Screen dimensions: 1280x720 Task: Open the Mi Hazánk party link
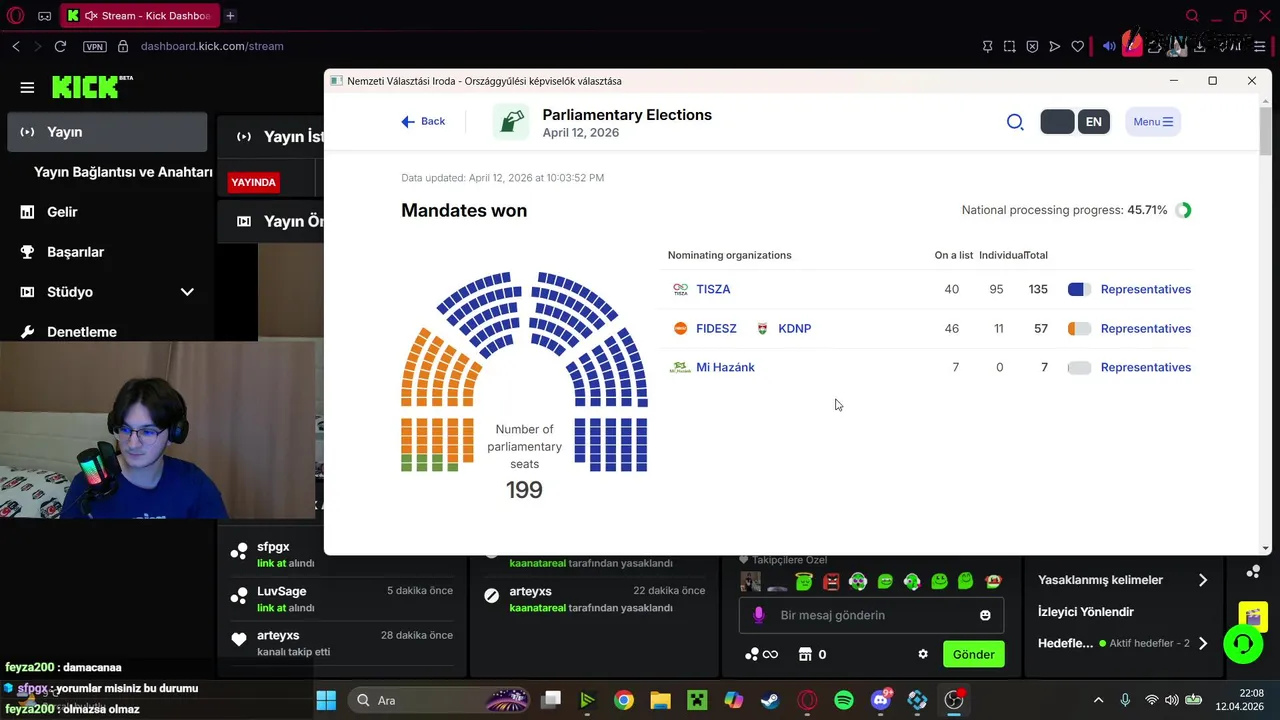click(x=725, y=367)
